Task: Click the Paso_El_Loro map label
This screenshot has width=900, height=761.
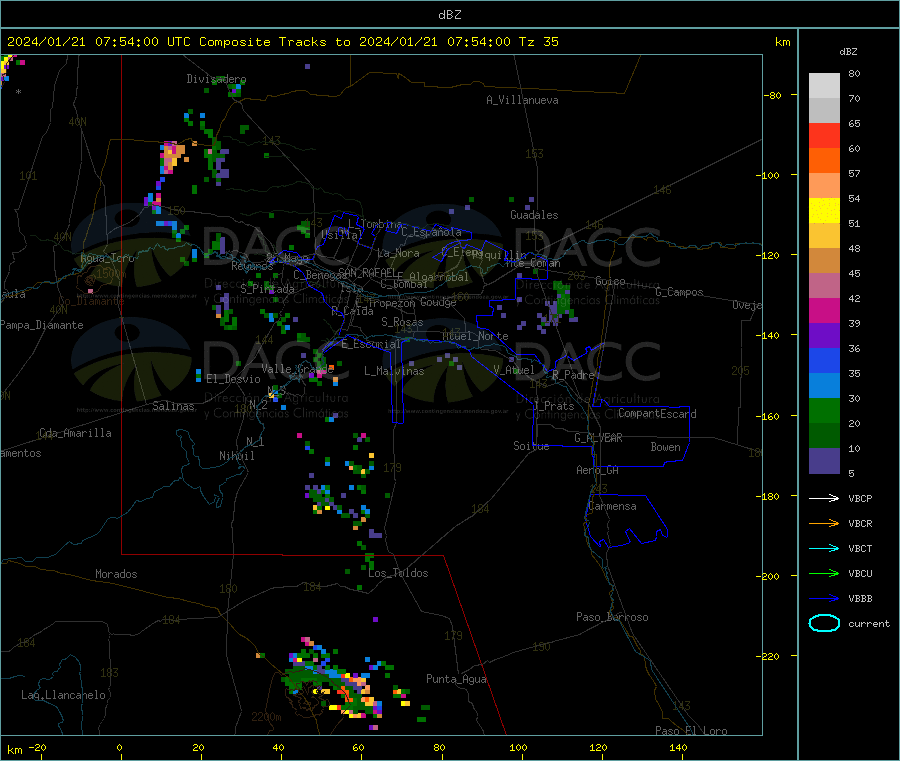Action: point(691,731)
